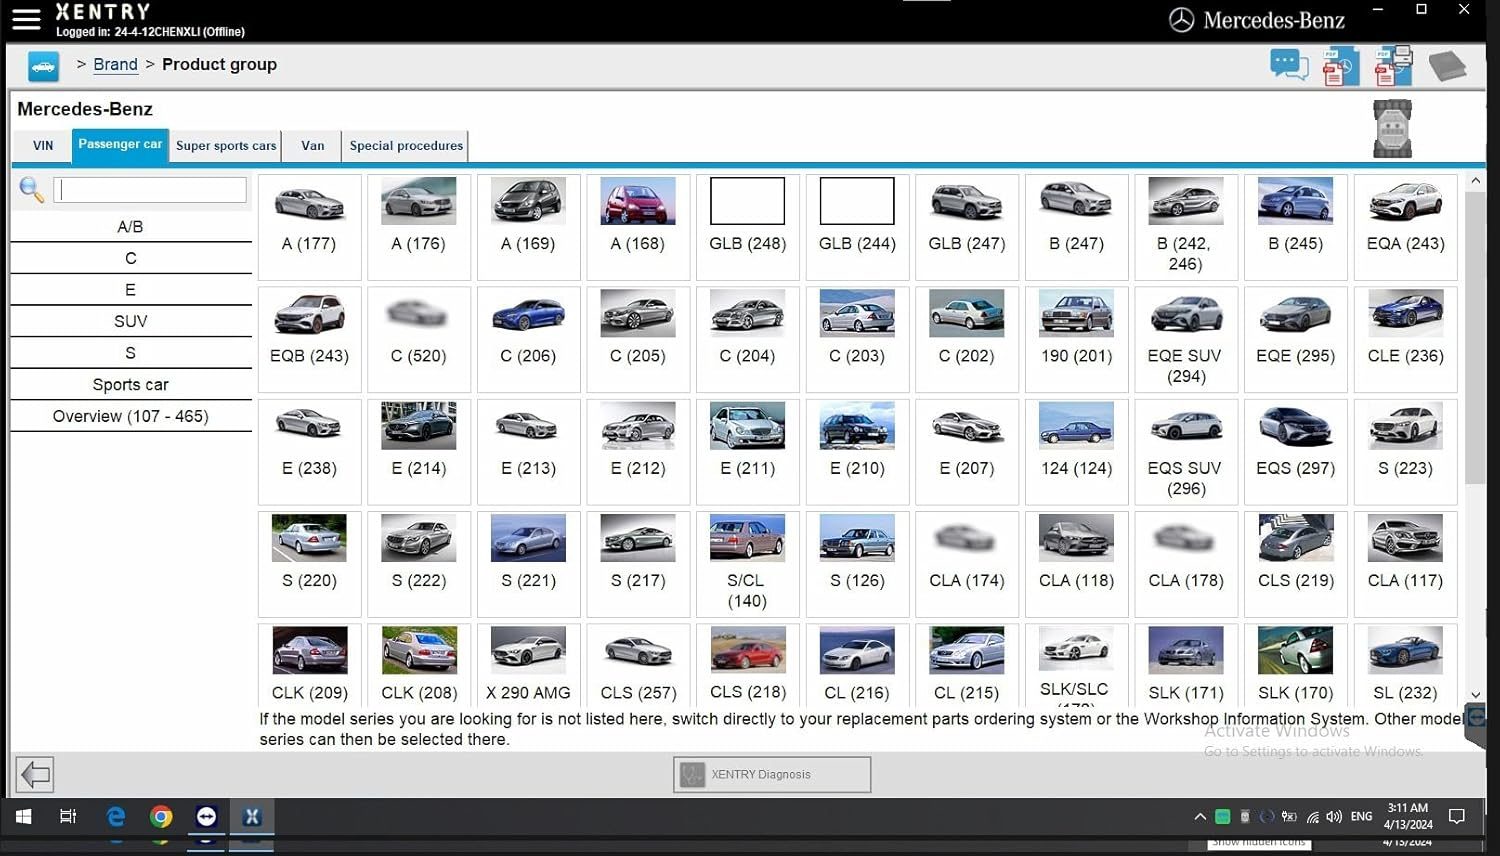Click the scroll down arrow of model list
This screenshot has width=1500, height=856.
(1475, 694)
